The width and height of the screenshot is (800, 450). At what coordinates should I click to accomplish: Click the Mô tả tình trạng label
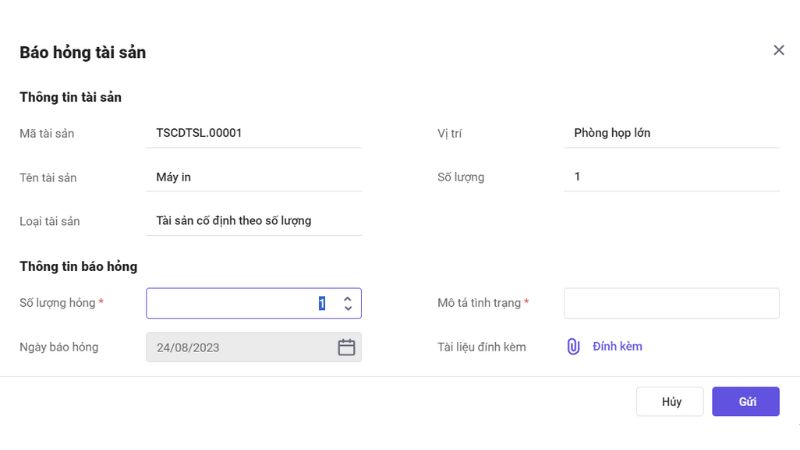482,303
